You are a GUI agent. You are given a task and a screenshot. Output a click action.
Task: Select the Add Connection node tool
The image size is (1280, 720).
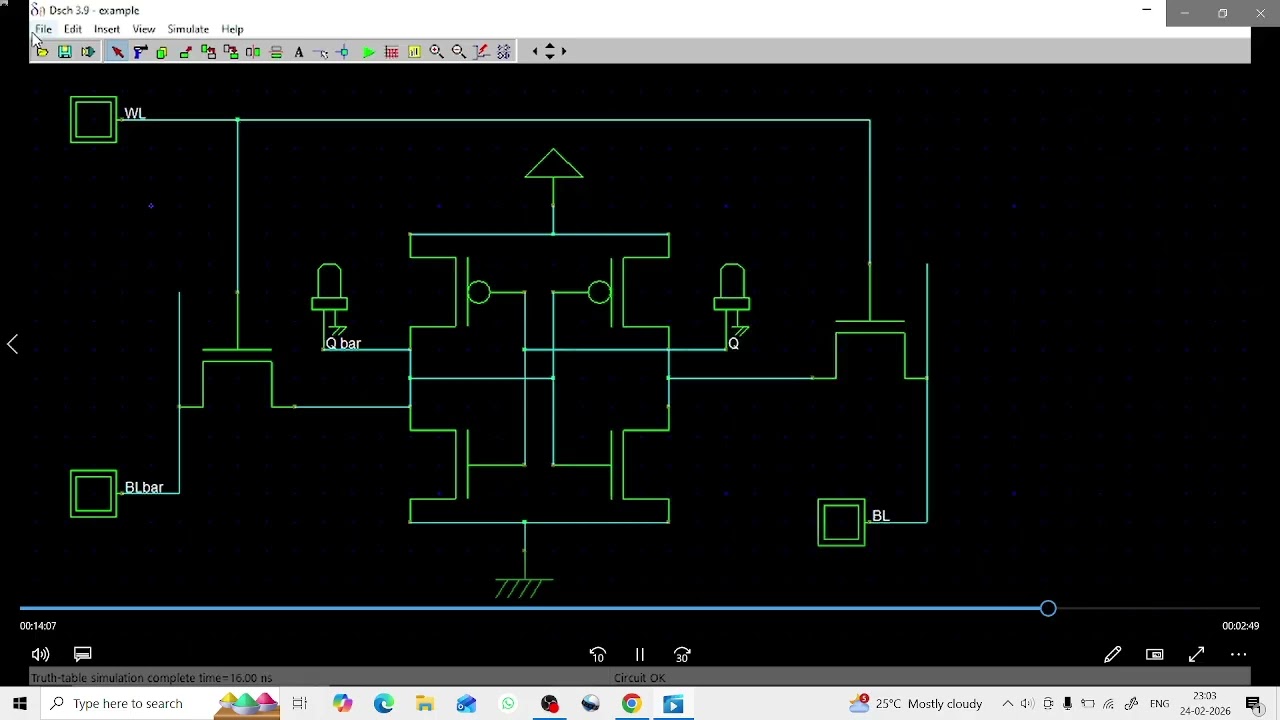(343, 51)
